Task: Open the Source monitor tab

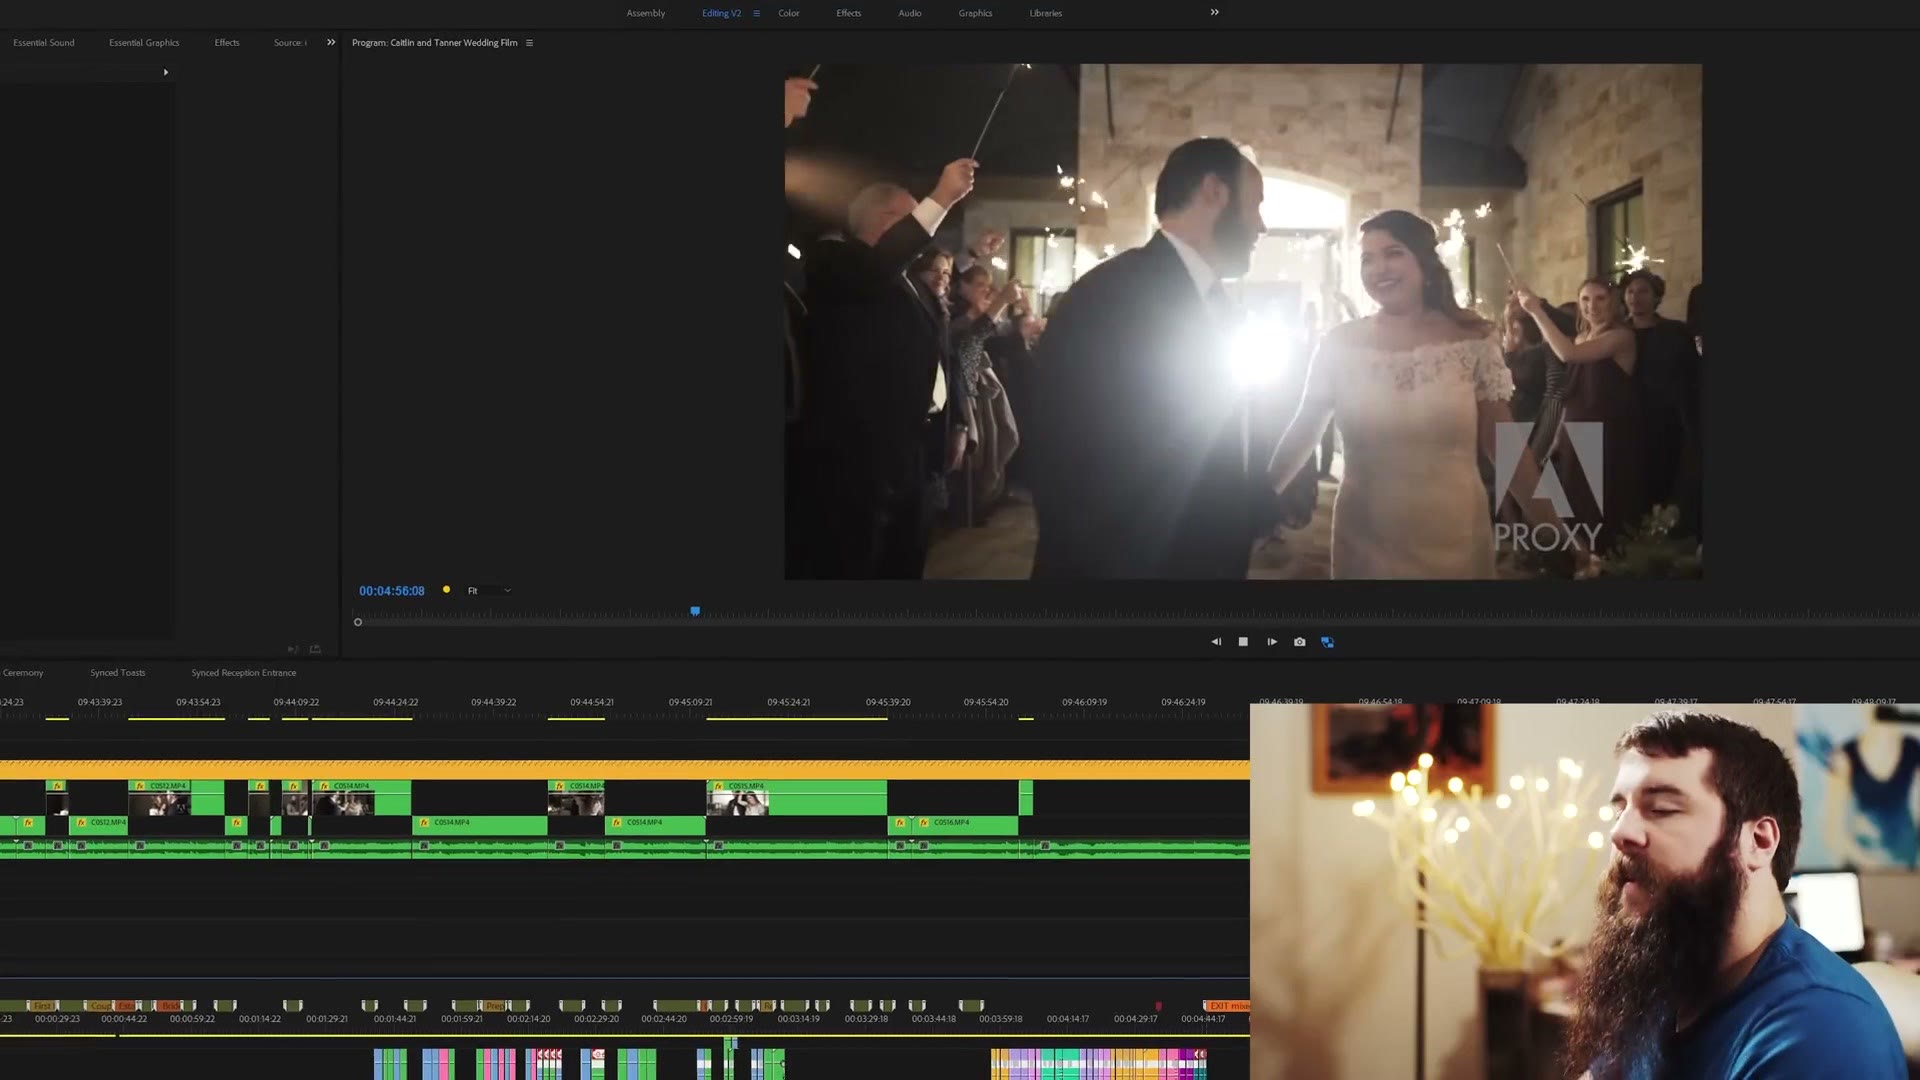Action: [290, 43]
